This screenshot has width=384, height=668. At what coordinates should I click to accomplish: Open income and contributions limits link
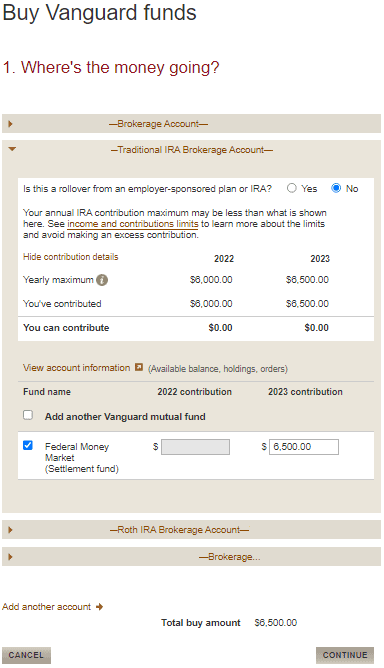[x=133, y=224]
